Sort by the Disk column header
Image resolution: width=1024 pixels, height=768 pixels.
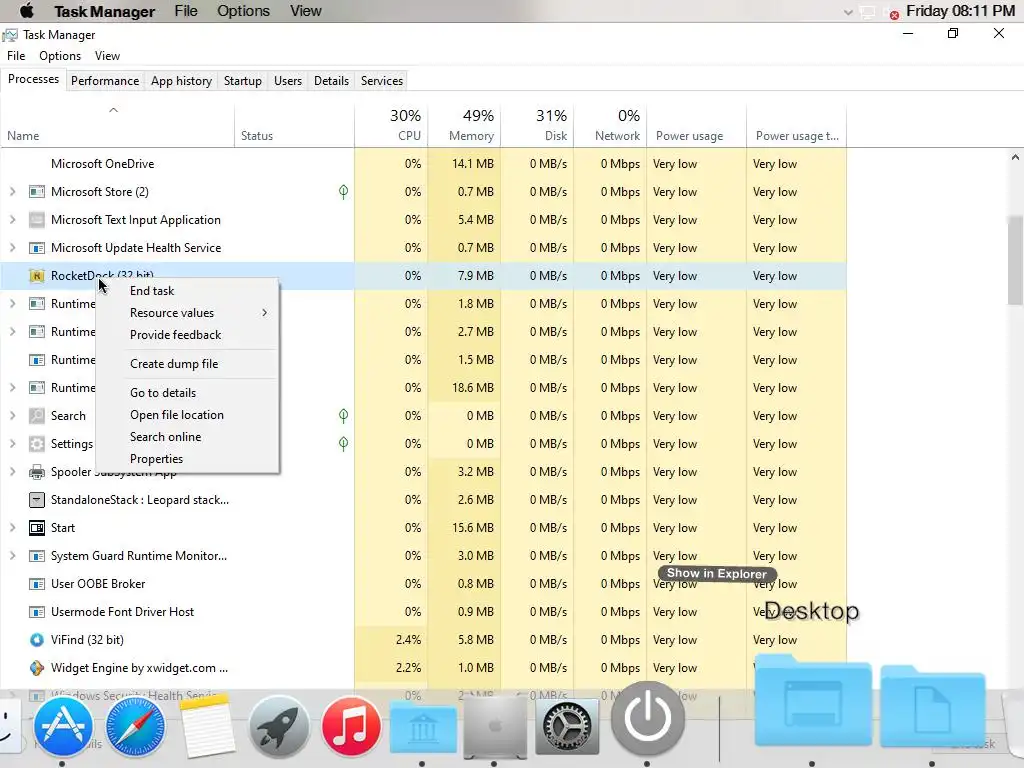[537, 125]
